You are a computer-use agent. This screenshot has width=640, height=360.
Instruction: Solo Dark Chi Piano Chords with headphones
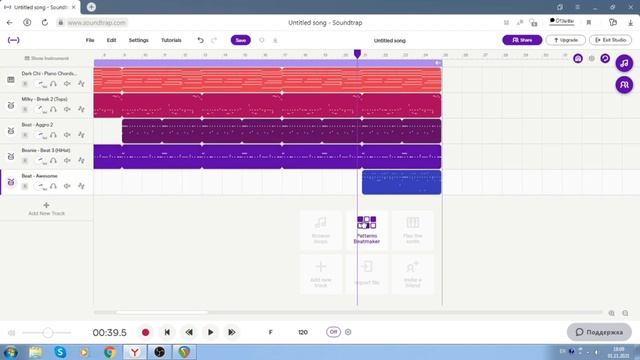[53, 84]
